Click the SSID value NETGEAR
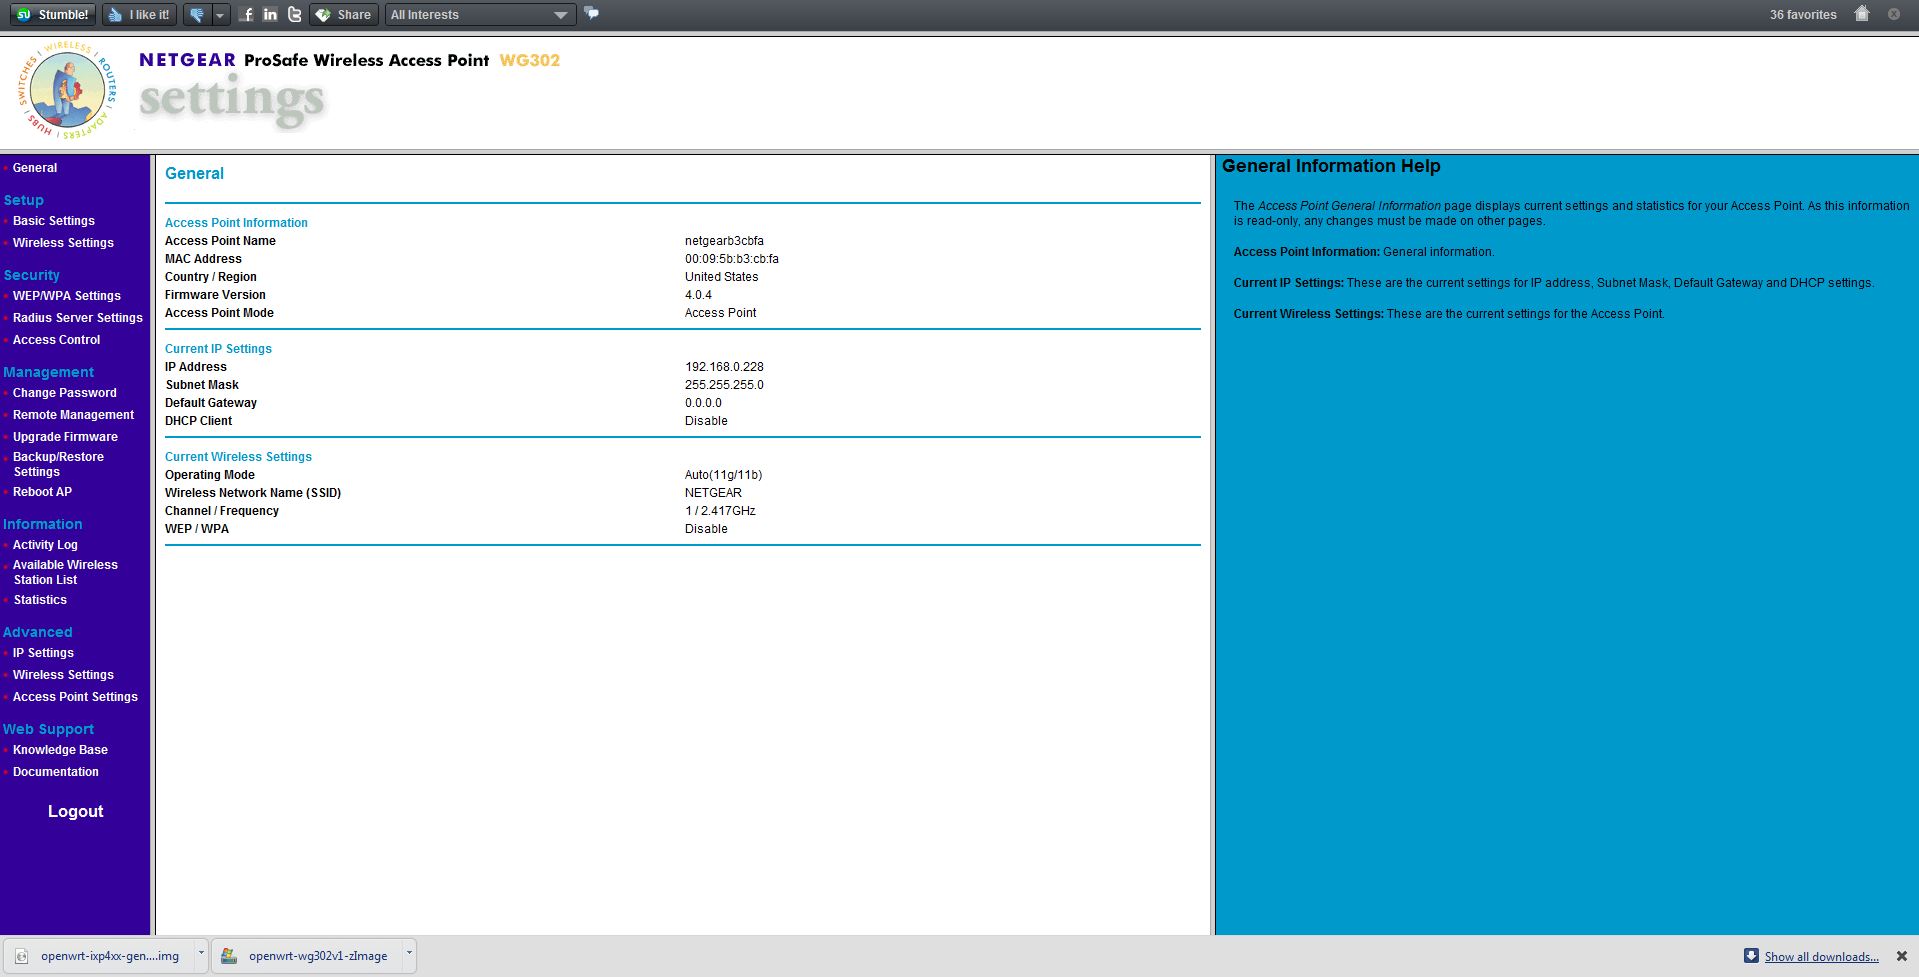This screenshot has height=977, width=1919. pyautogui.click(x=713, y=493)
